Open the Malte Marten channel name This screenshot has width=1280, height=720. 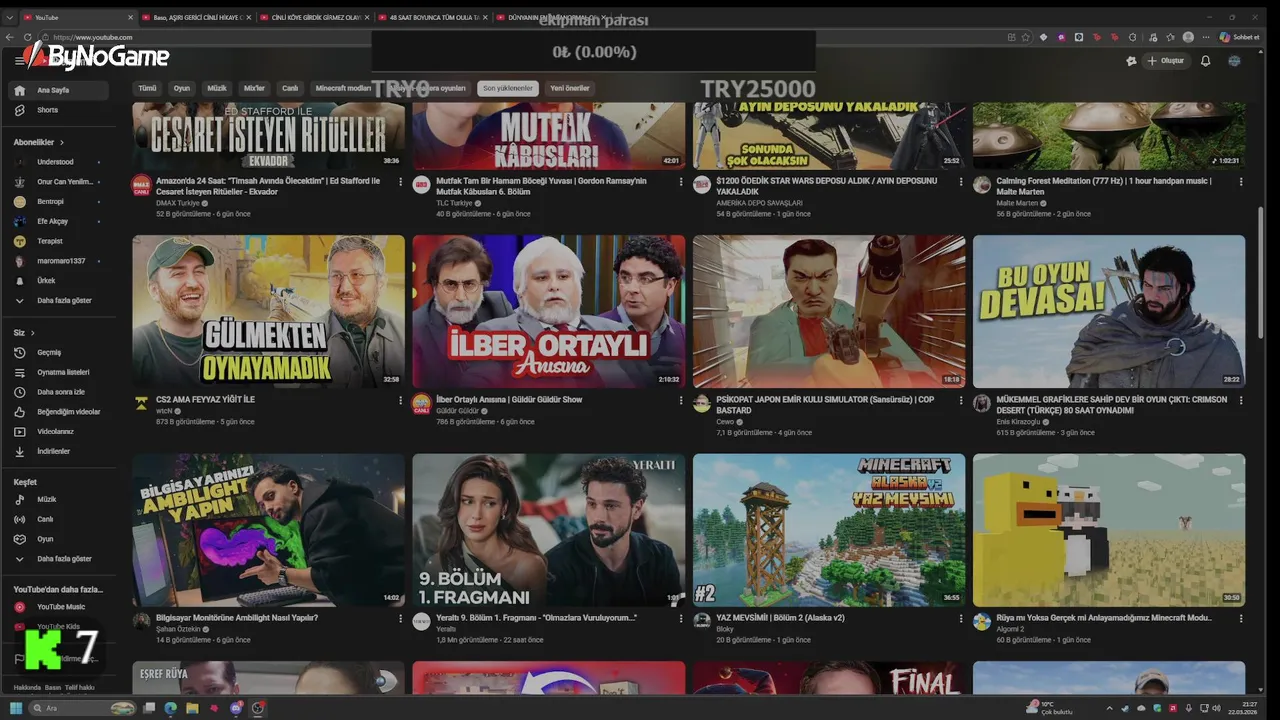click(1017, 203)
